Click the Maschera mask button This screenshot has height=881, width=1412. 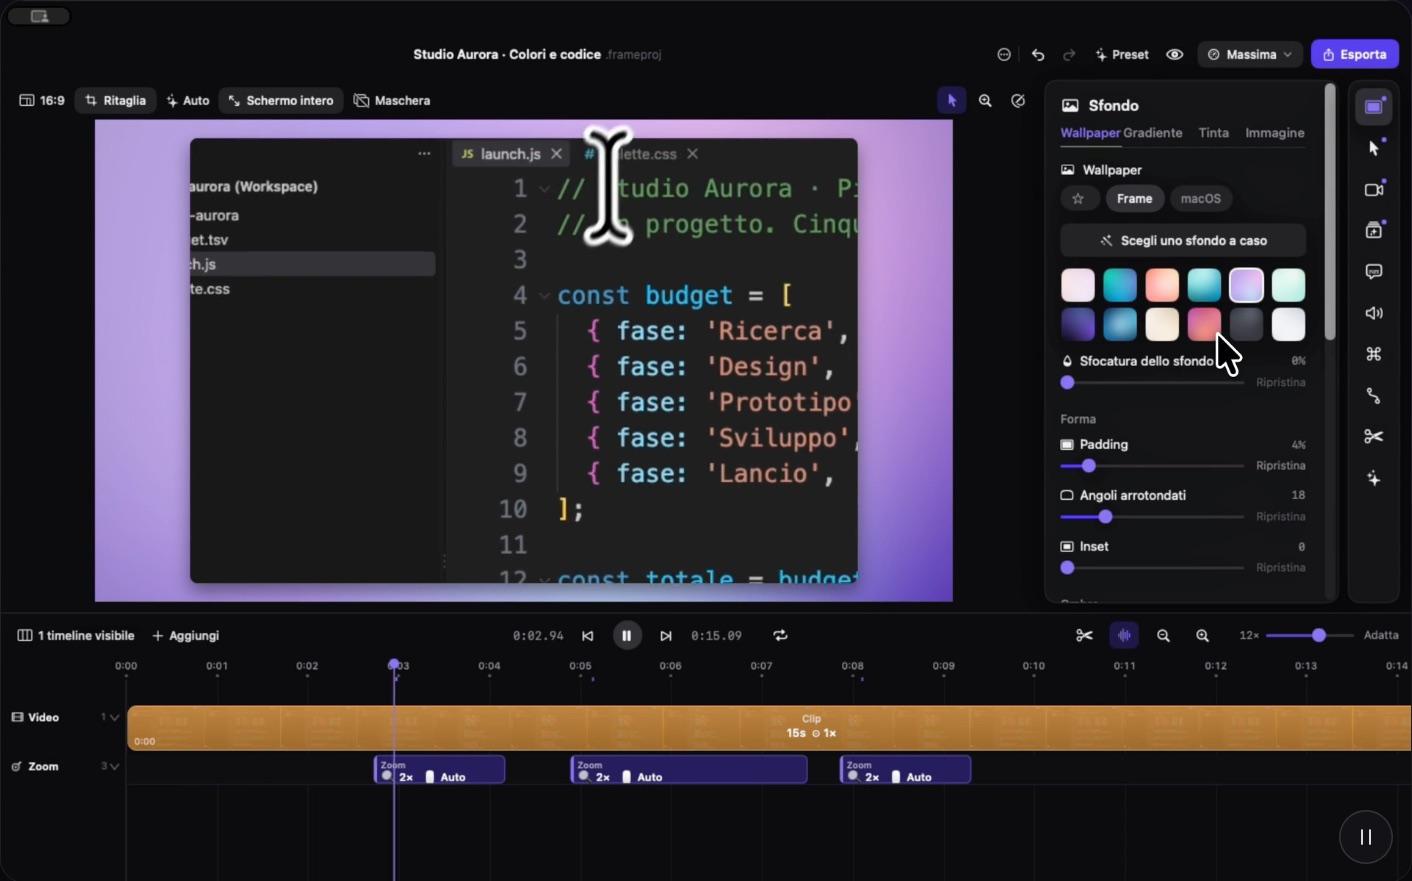pyautogui.click(x=392, y=101)
